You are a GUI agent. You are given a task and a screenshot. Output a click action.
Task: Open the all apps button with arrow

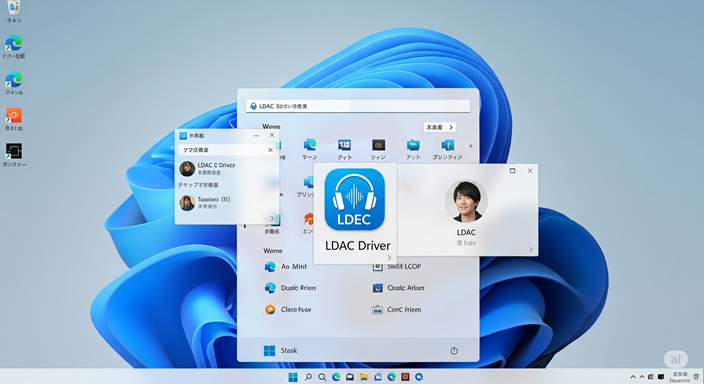[440, 127]
